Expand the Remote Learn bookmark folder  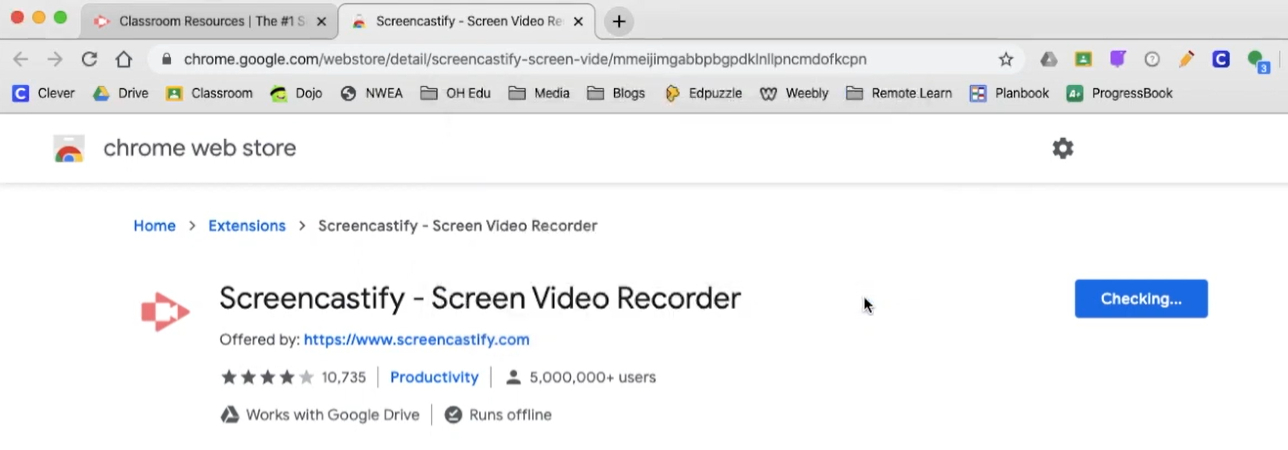click(899, 93)
